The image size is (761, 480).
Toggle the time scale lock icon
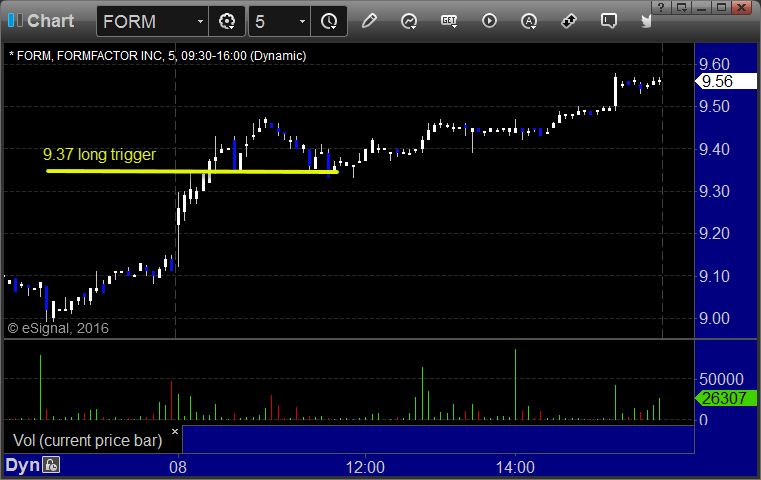[x=51, y=465]
